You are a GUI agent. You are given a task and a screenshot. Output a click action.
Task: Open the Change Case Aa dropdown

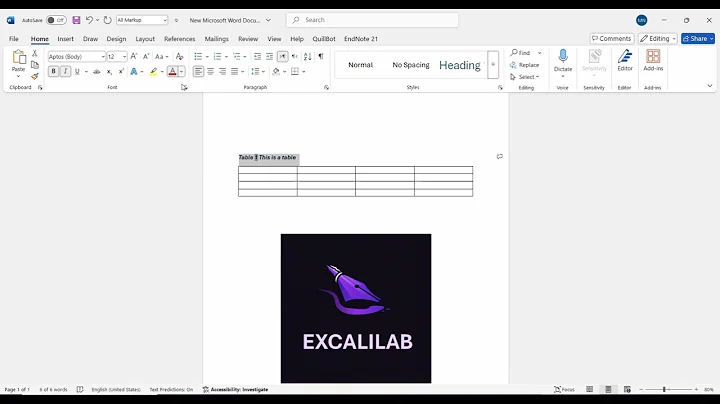[162, 56]
